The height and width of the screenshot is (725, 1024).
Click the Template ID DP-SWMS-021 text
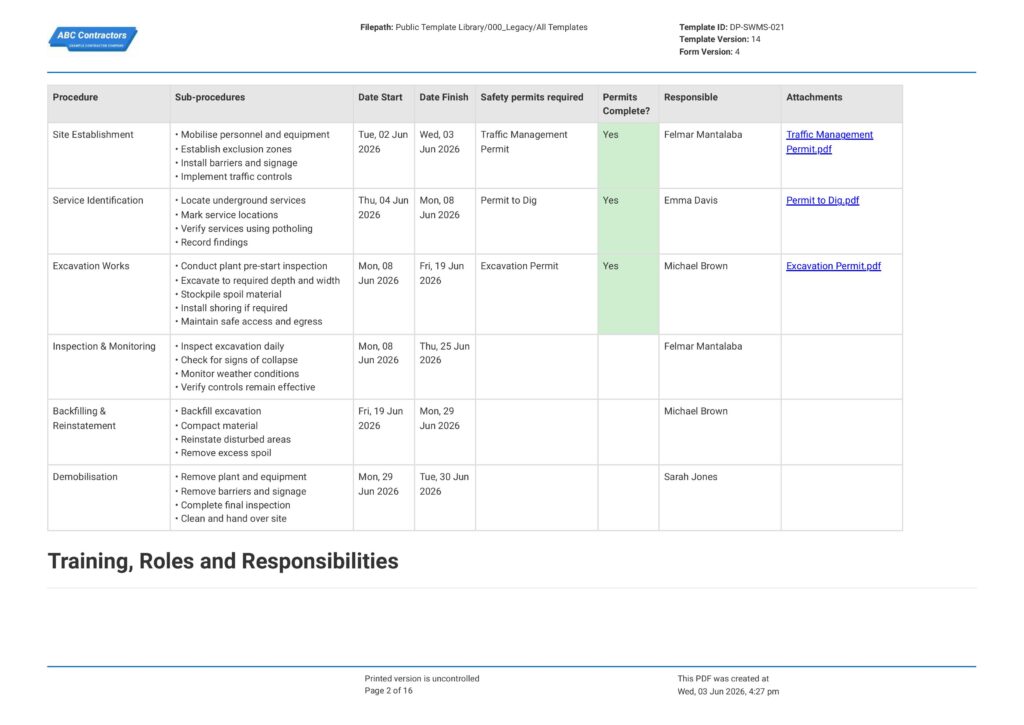[731, 27]
